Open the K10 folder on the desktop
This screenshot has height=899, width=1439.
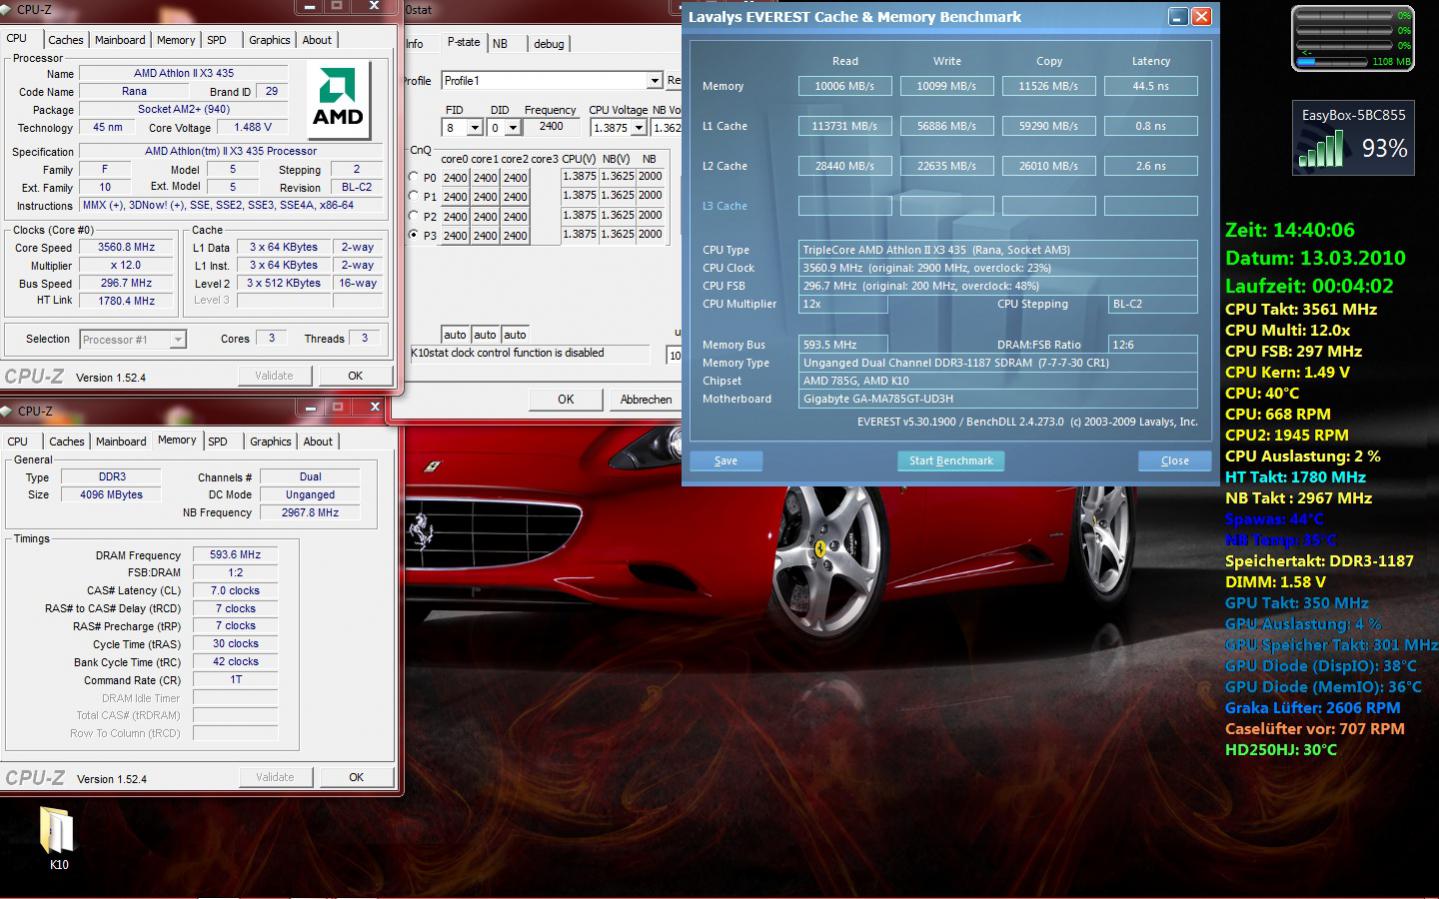[x=58, y=838]
